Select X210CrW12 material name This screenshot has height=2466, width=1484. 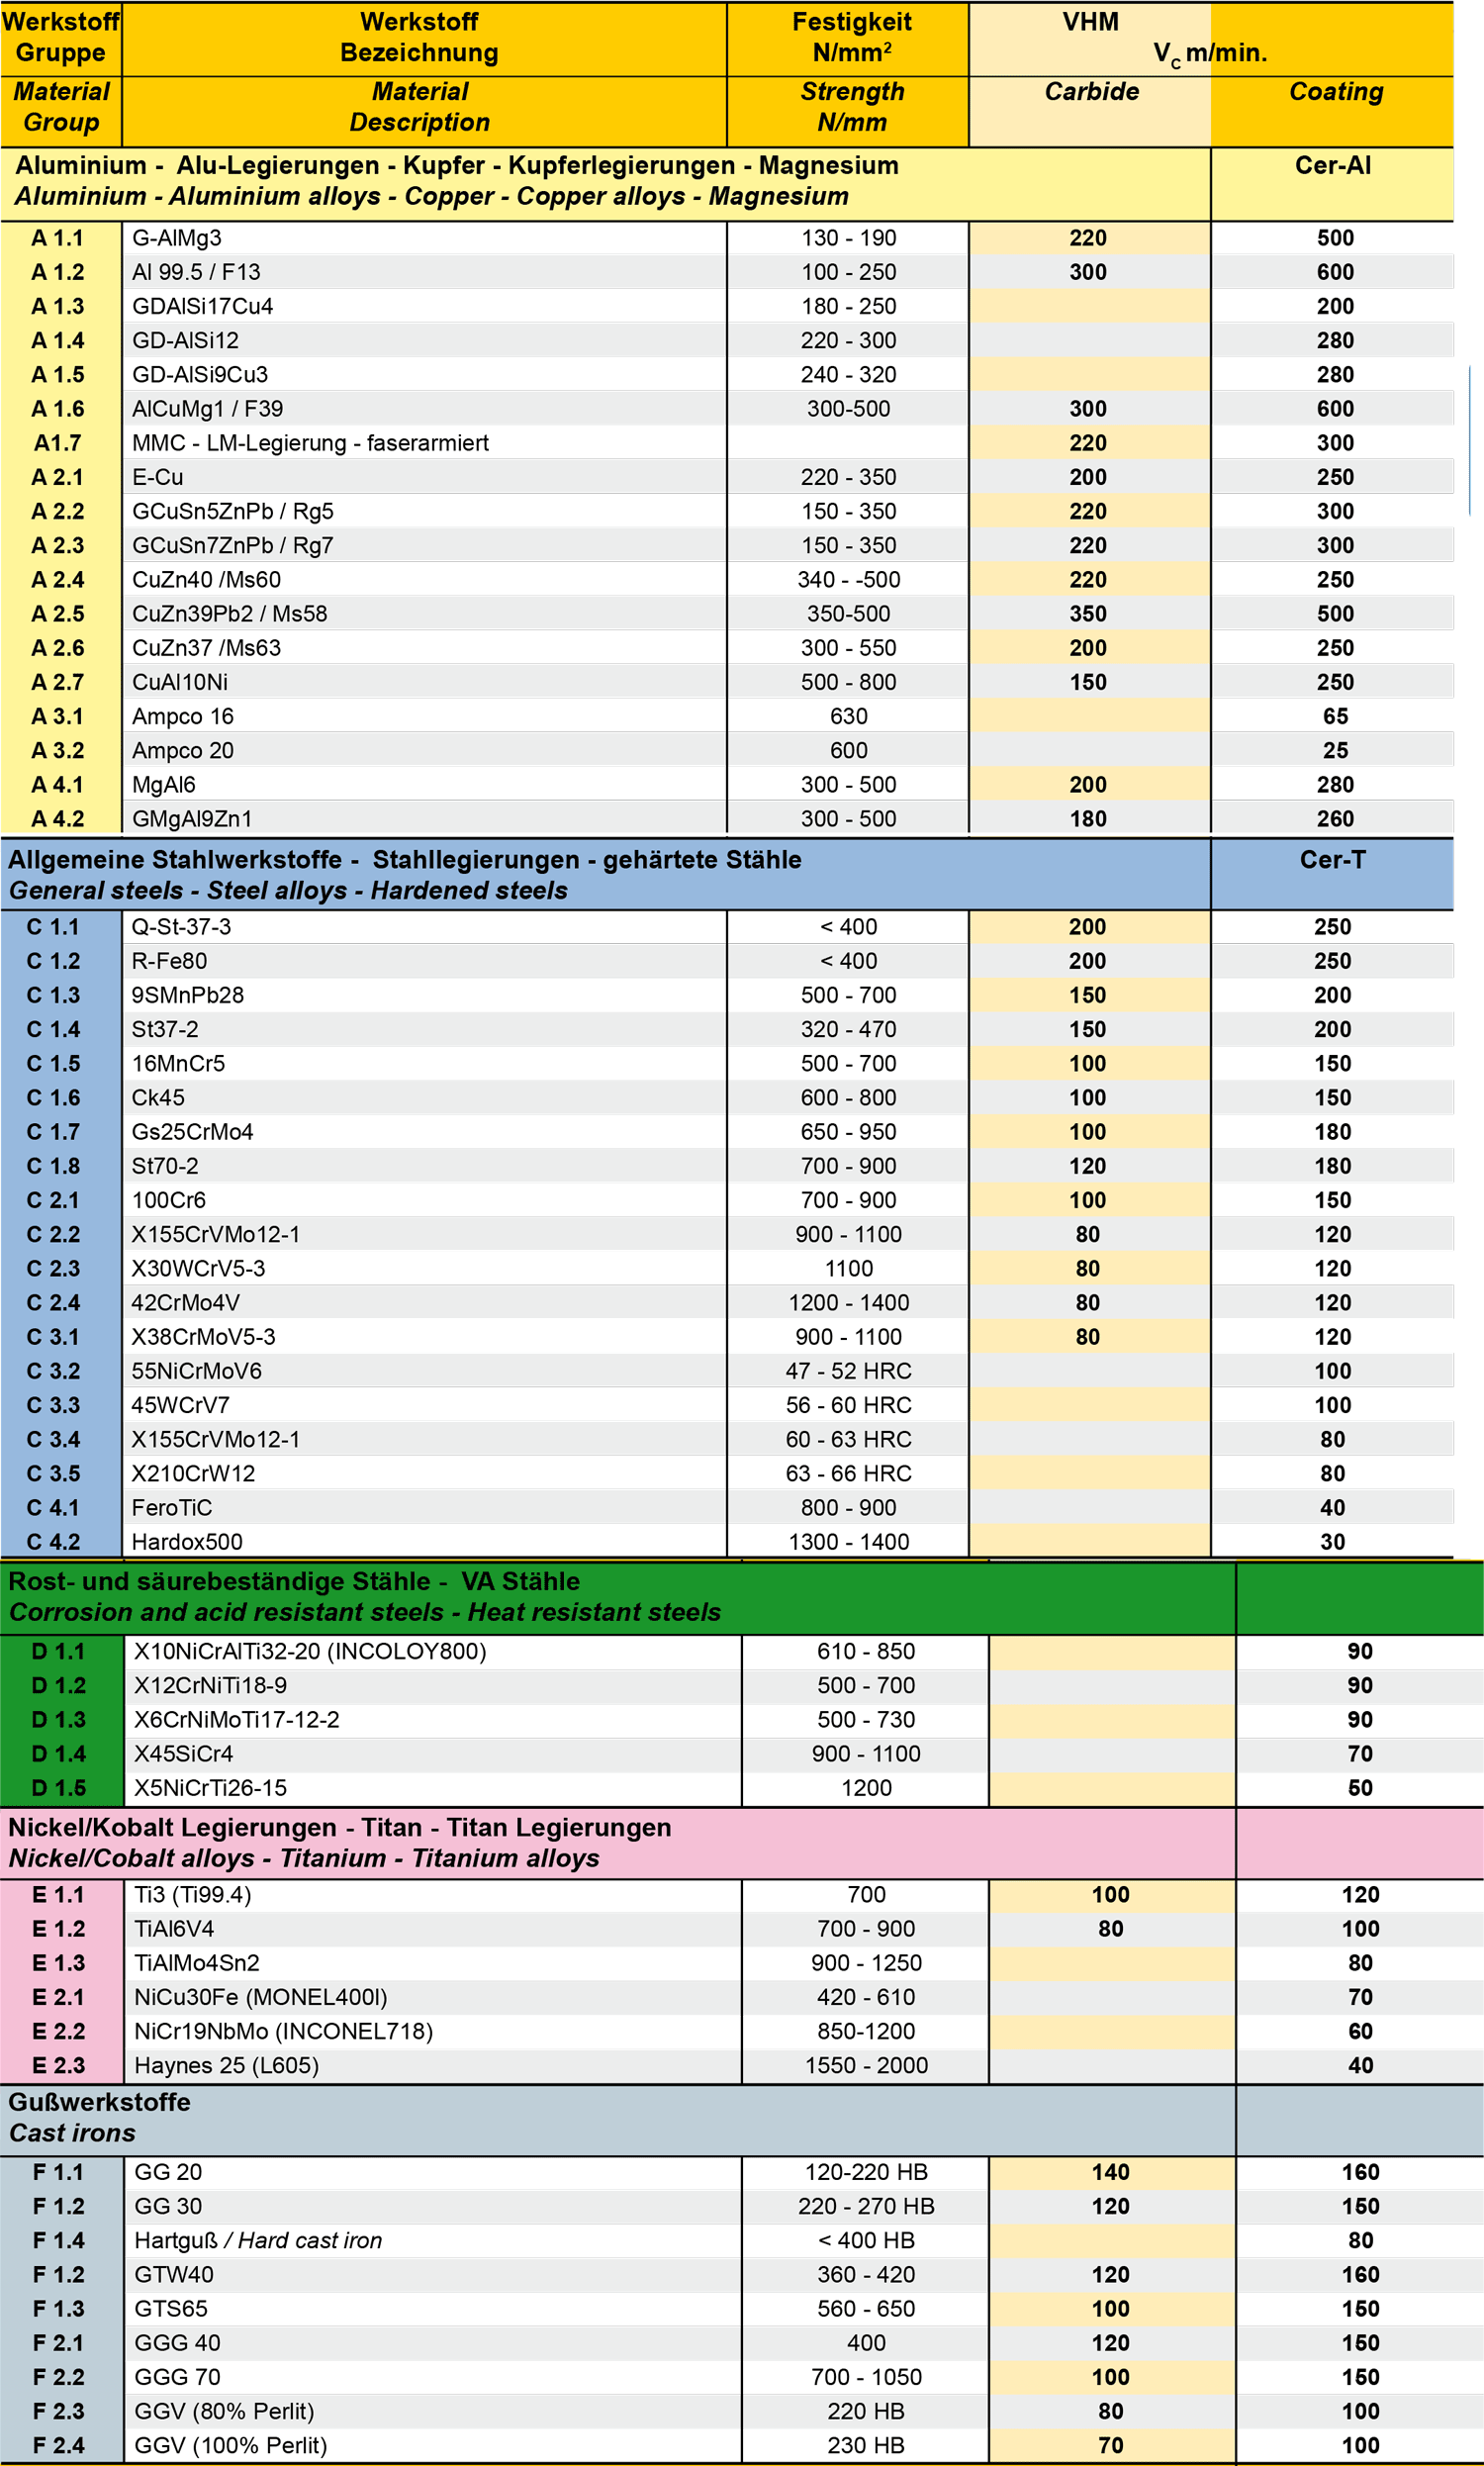coord(193,1473)
